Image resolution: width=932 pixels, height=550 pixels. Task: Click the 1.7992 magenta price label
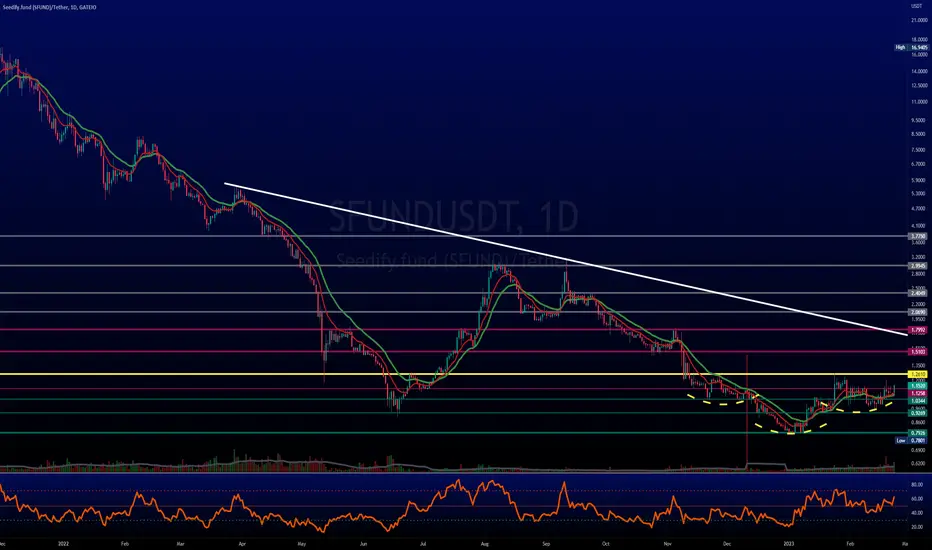coord(918,329)
